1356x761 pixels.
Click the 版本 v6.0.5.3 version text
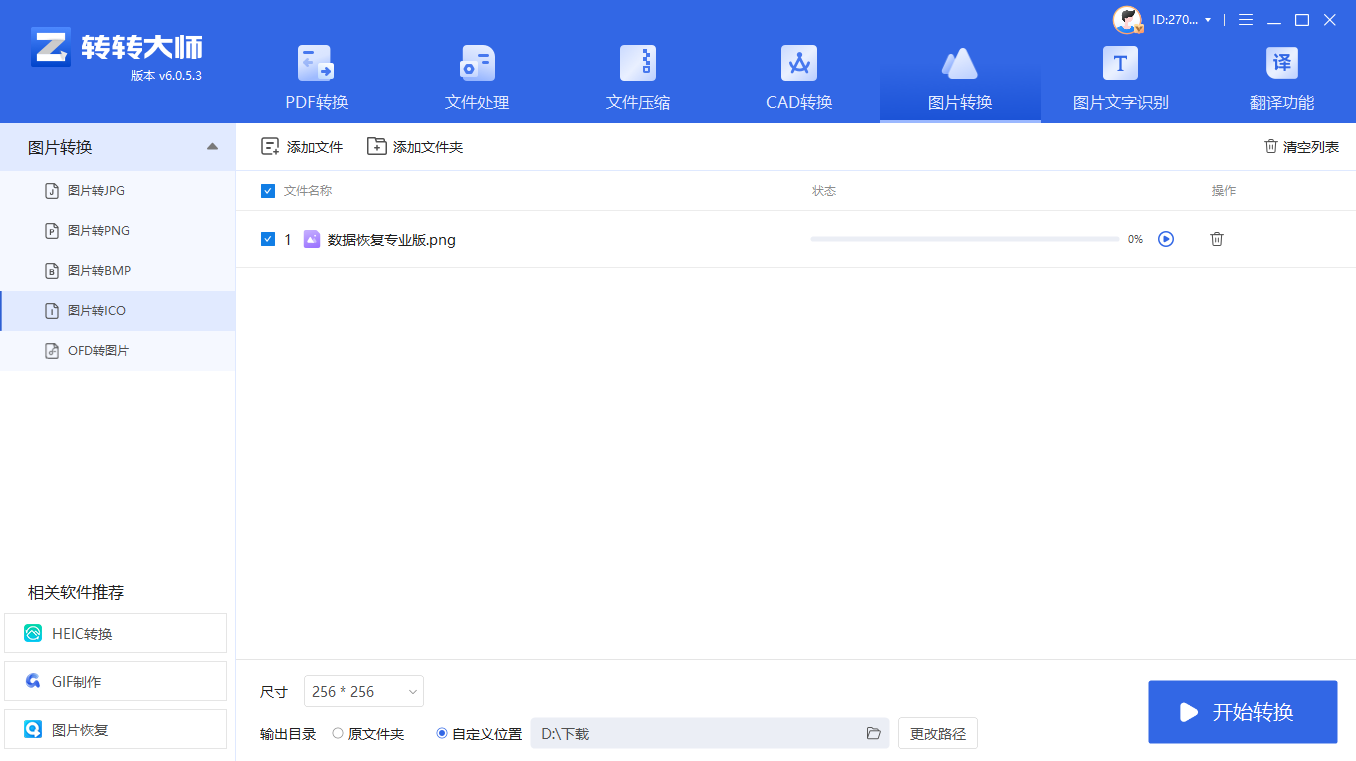[166, 76]
